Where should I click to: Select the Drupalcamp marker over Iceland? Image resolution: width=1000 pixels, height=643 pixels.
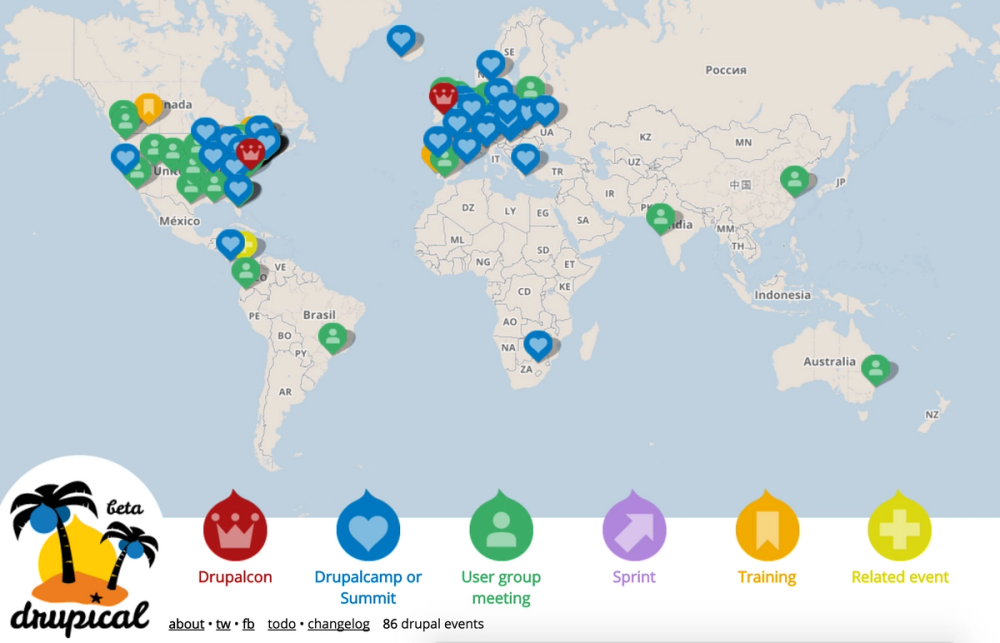click(401, 40)
